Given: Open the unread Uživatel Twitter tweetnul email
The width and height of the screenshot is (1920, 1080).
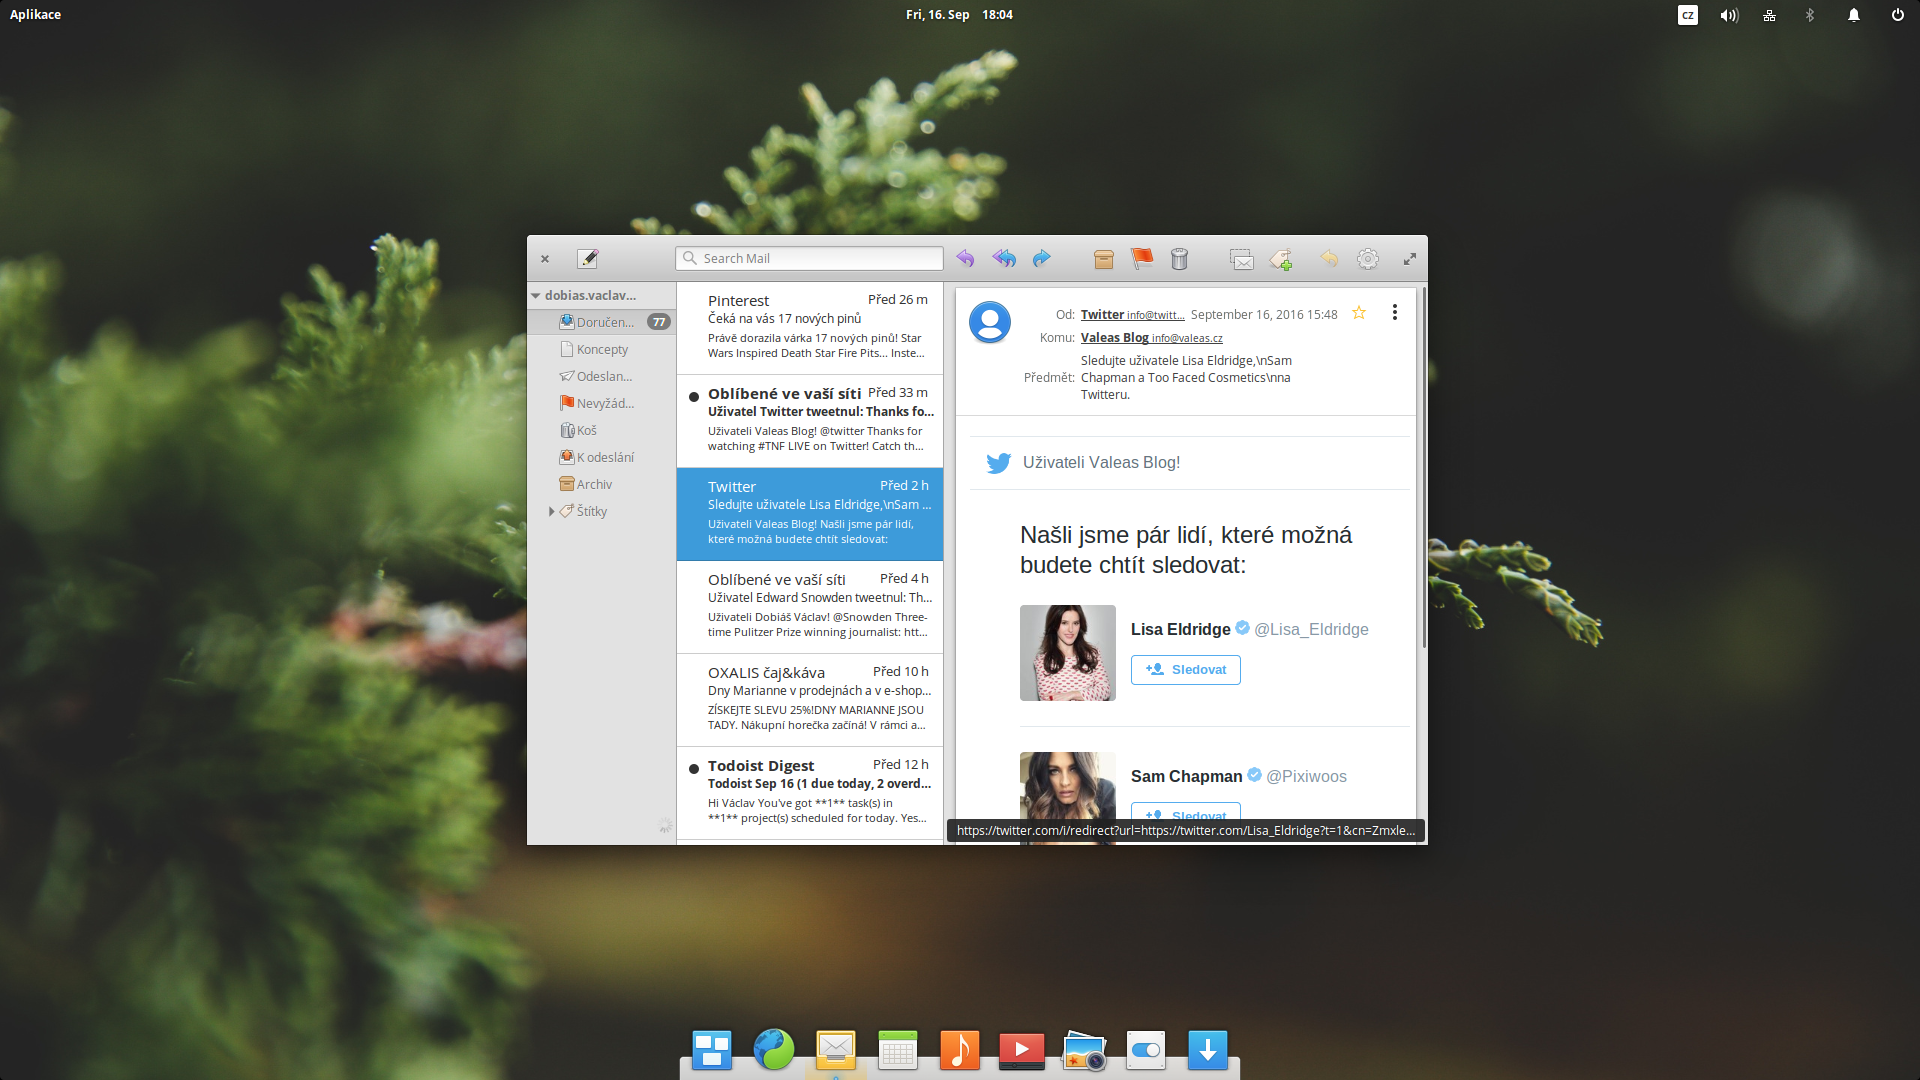Looking at the screenshot, I should [x=810, y=421].
